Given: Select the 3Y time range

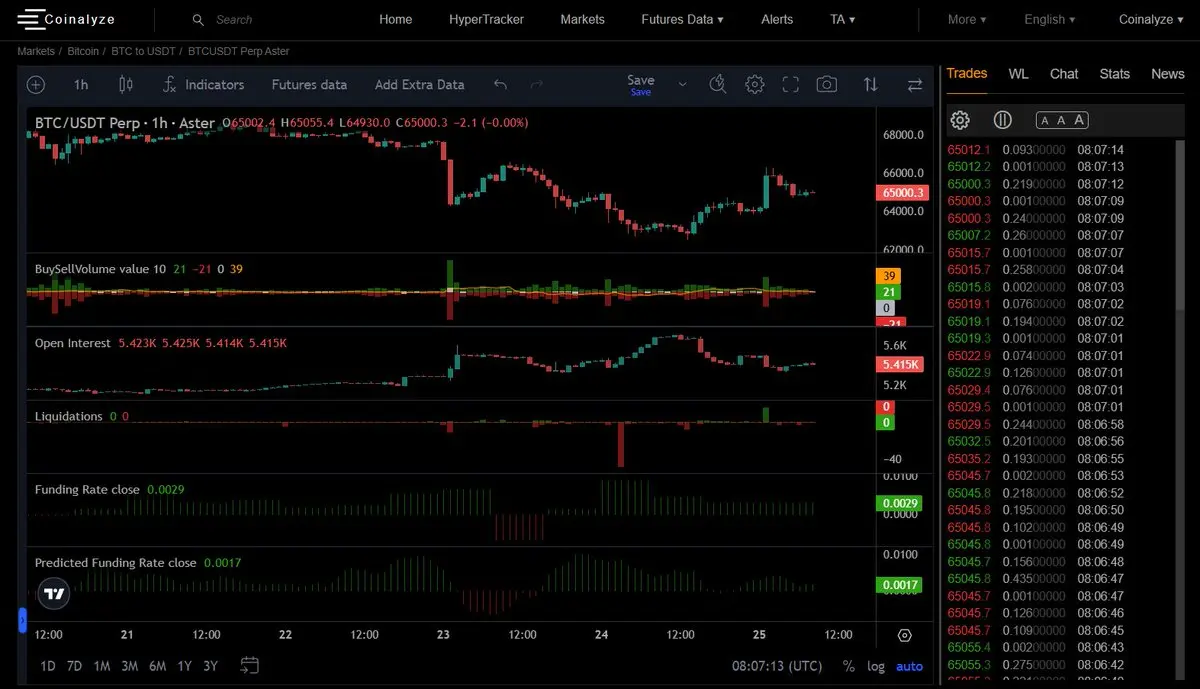Looking at the screenshot, I should (210, 666).
